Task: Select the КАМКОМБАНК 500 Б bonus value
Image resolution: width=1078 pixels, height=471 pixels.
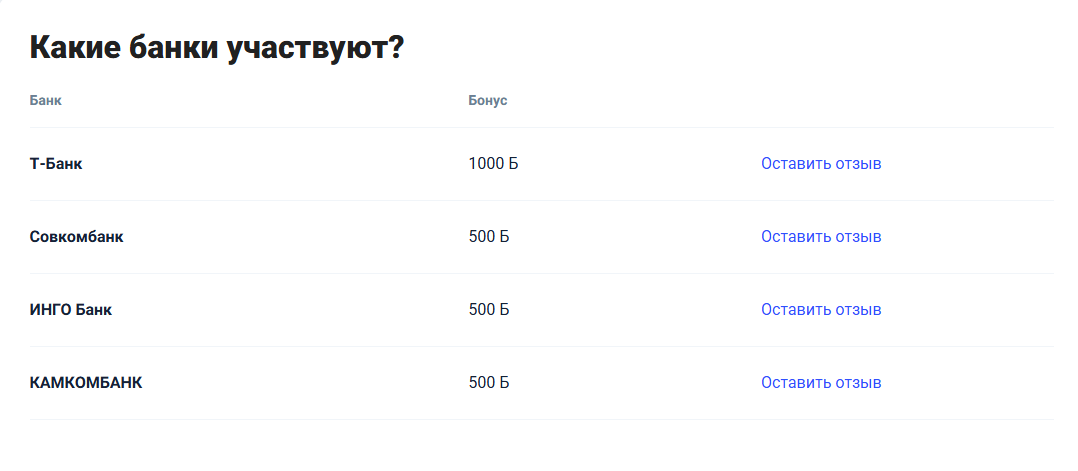Action: (489, 383)
